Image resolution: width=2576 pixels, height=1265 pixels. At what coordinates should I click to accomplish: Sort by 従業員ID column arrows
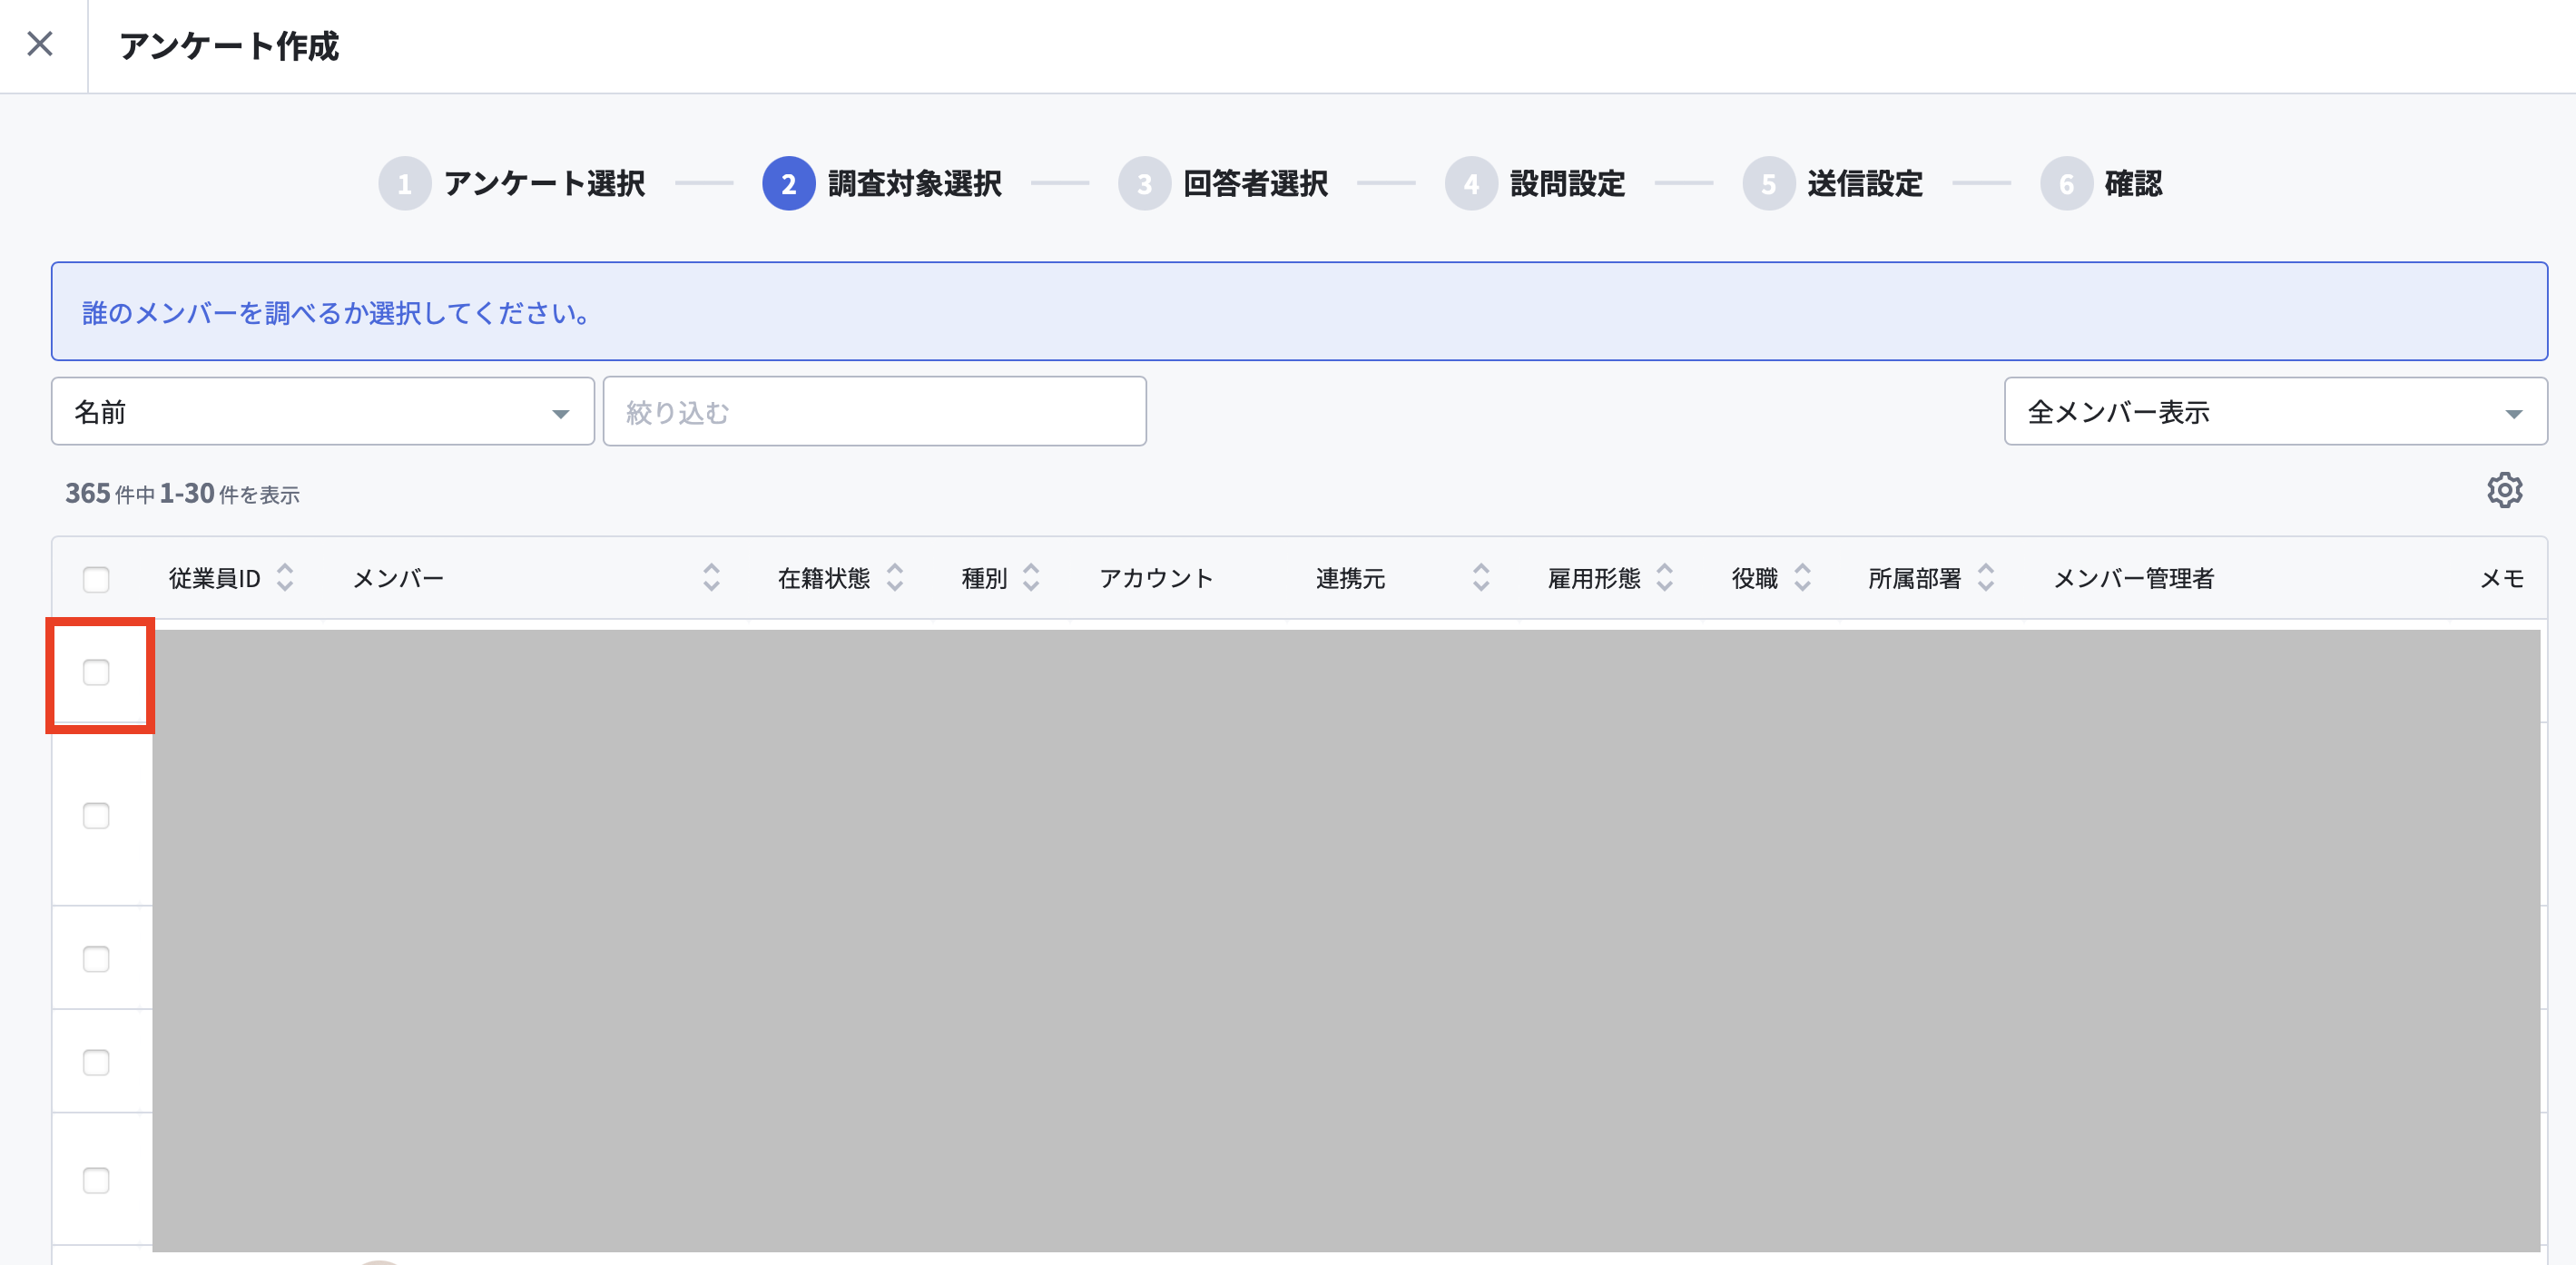[x=285, y=577]
